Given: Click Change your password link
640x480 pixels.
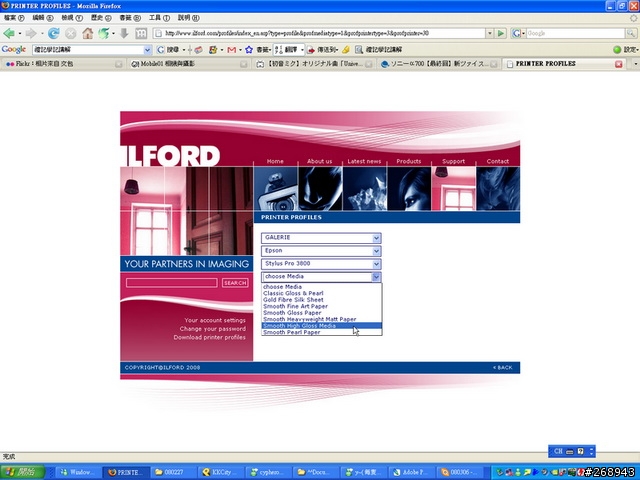Looking at the screenshot, I should coord(213,329).
